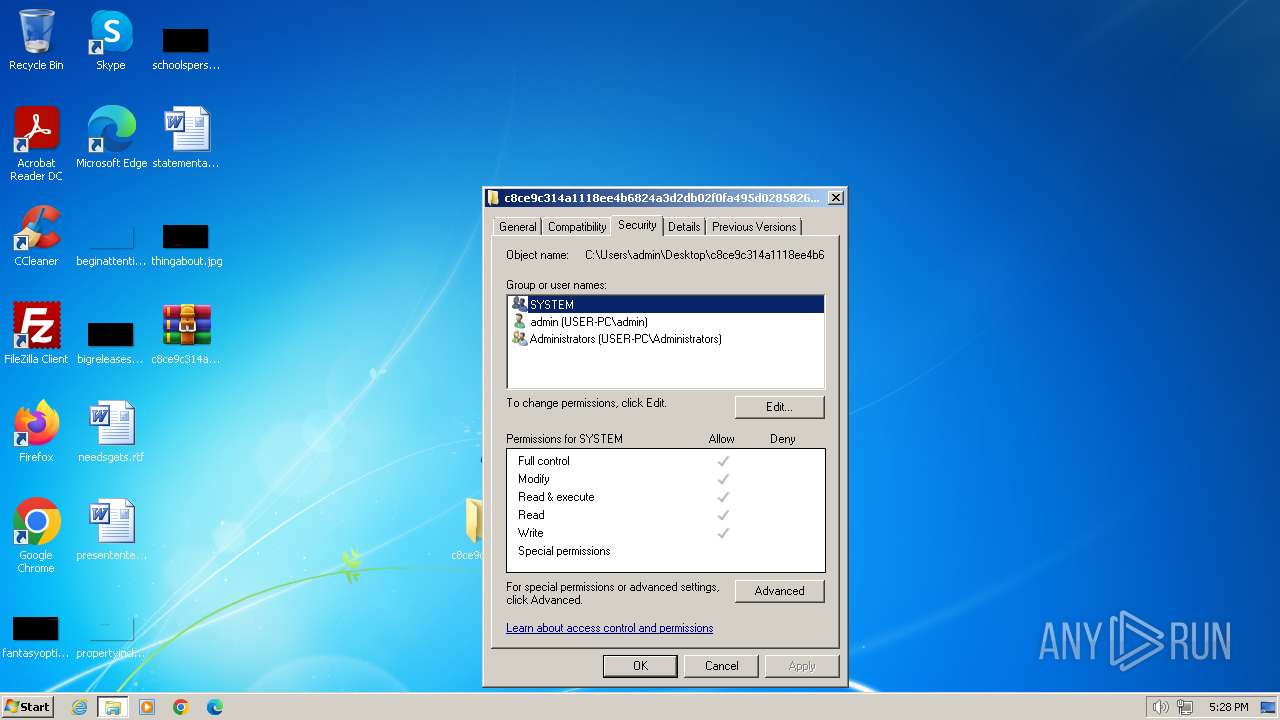Open Acrobat Reader DC shortcut

pyautogui.click(x=36, y=143)
